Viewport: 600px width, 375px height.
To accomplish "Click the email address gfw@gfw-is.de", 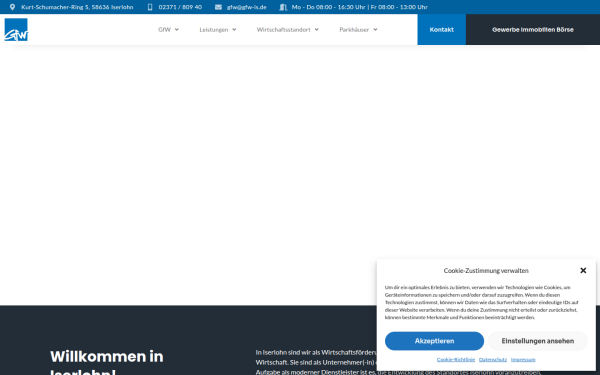I will click(x=247, y=7).
